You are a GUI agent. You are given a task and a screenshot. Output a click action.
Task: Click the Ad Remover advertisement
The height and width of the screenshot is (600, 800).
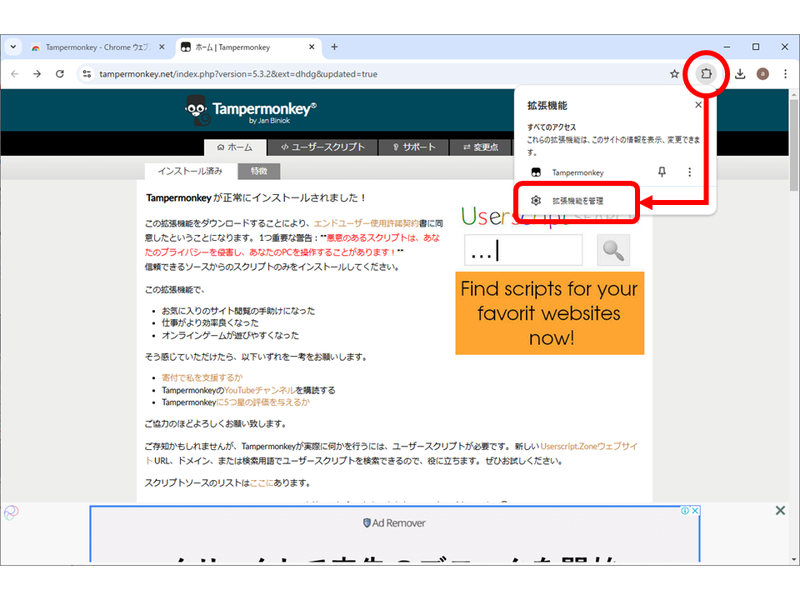[394, 534]
